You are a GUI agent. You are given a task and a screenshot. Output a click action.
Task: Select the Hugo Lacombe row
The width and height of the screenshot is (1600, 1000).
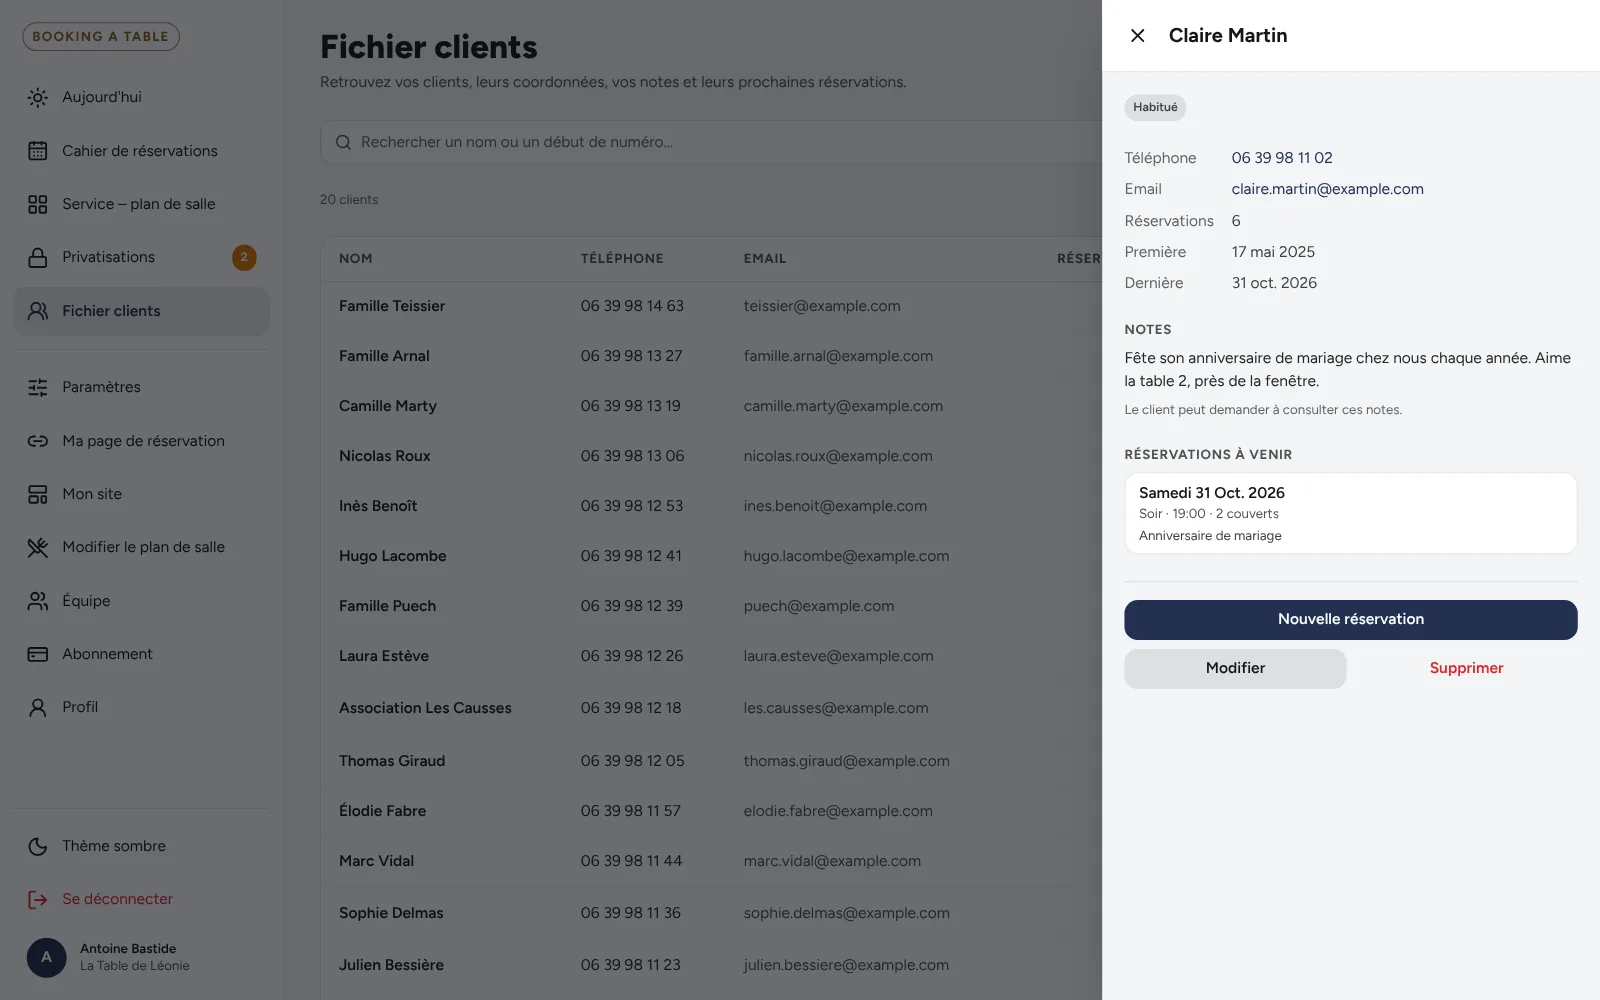(711, 556)
